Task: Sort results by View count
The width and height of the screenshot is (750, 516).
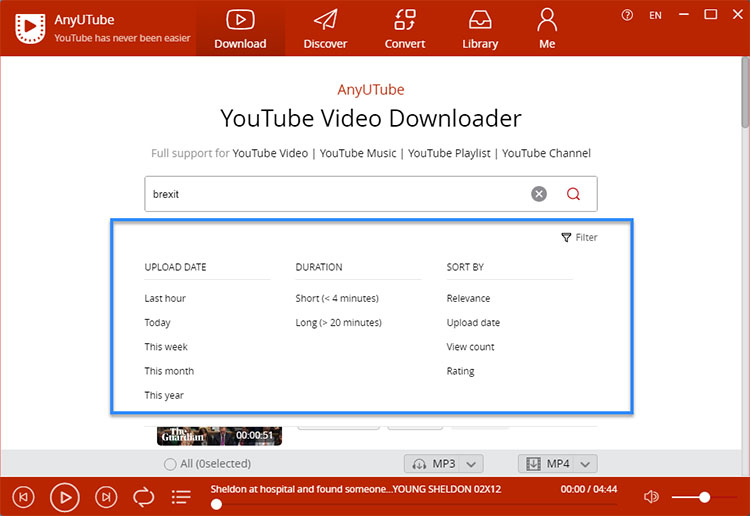Action: point(470,347)
